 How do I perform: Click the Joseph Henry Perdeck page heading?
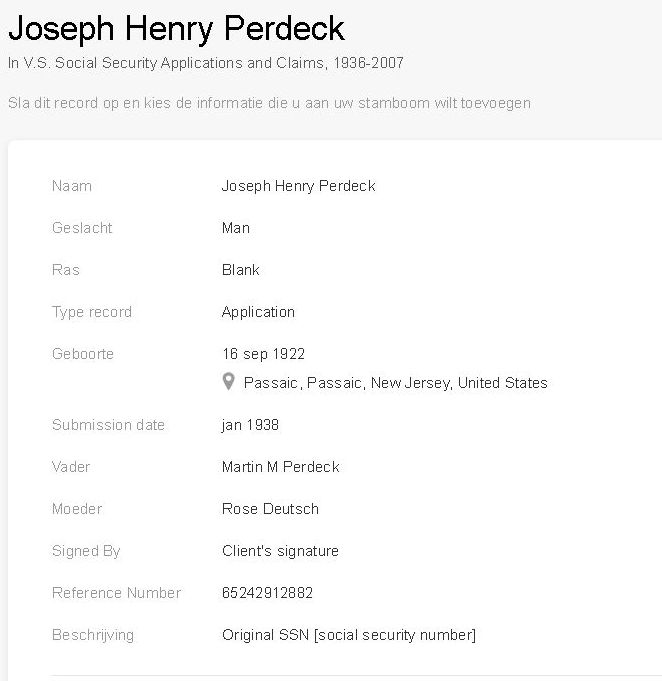click(176, 29)
